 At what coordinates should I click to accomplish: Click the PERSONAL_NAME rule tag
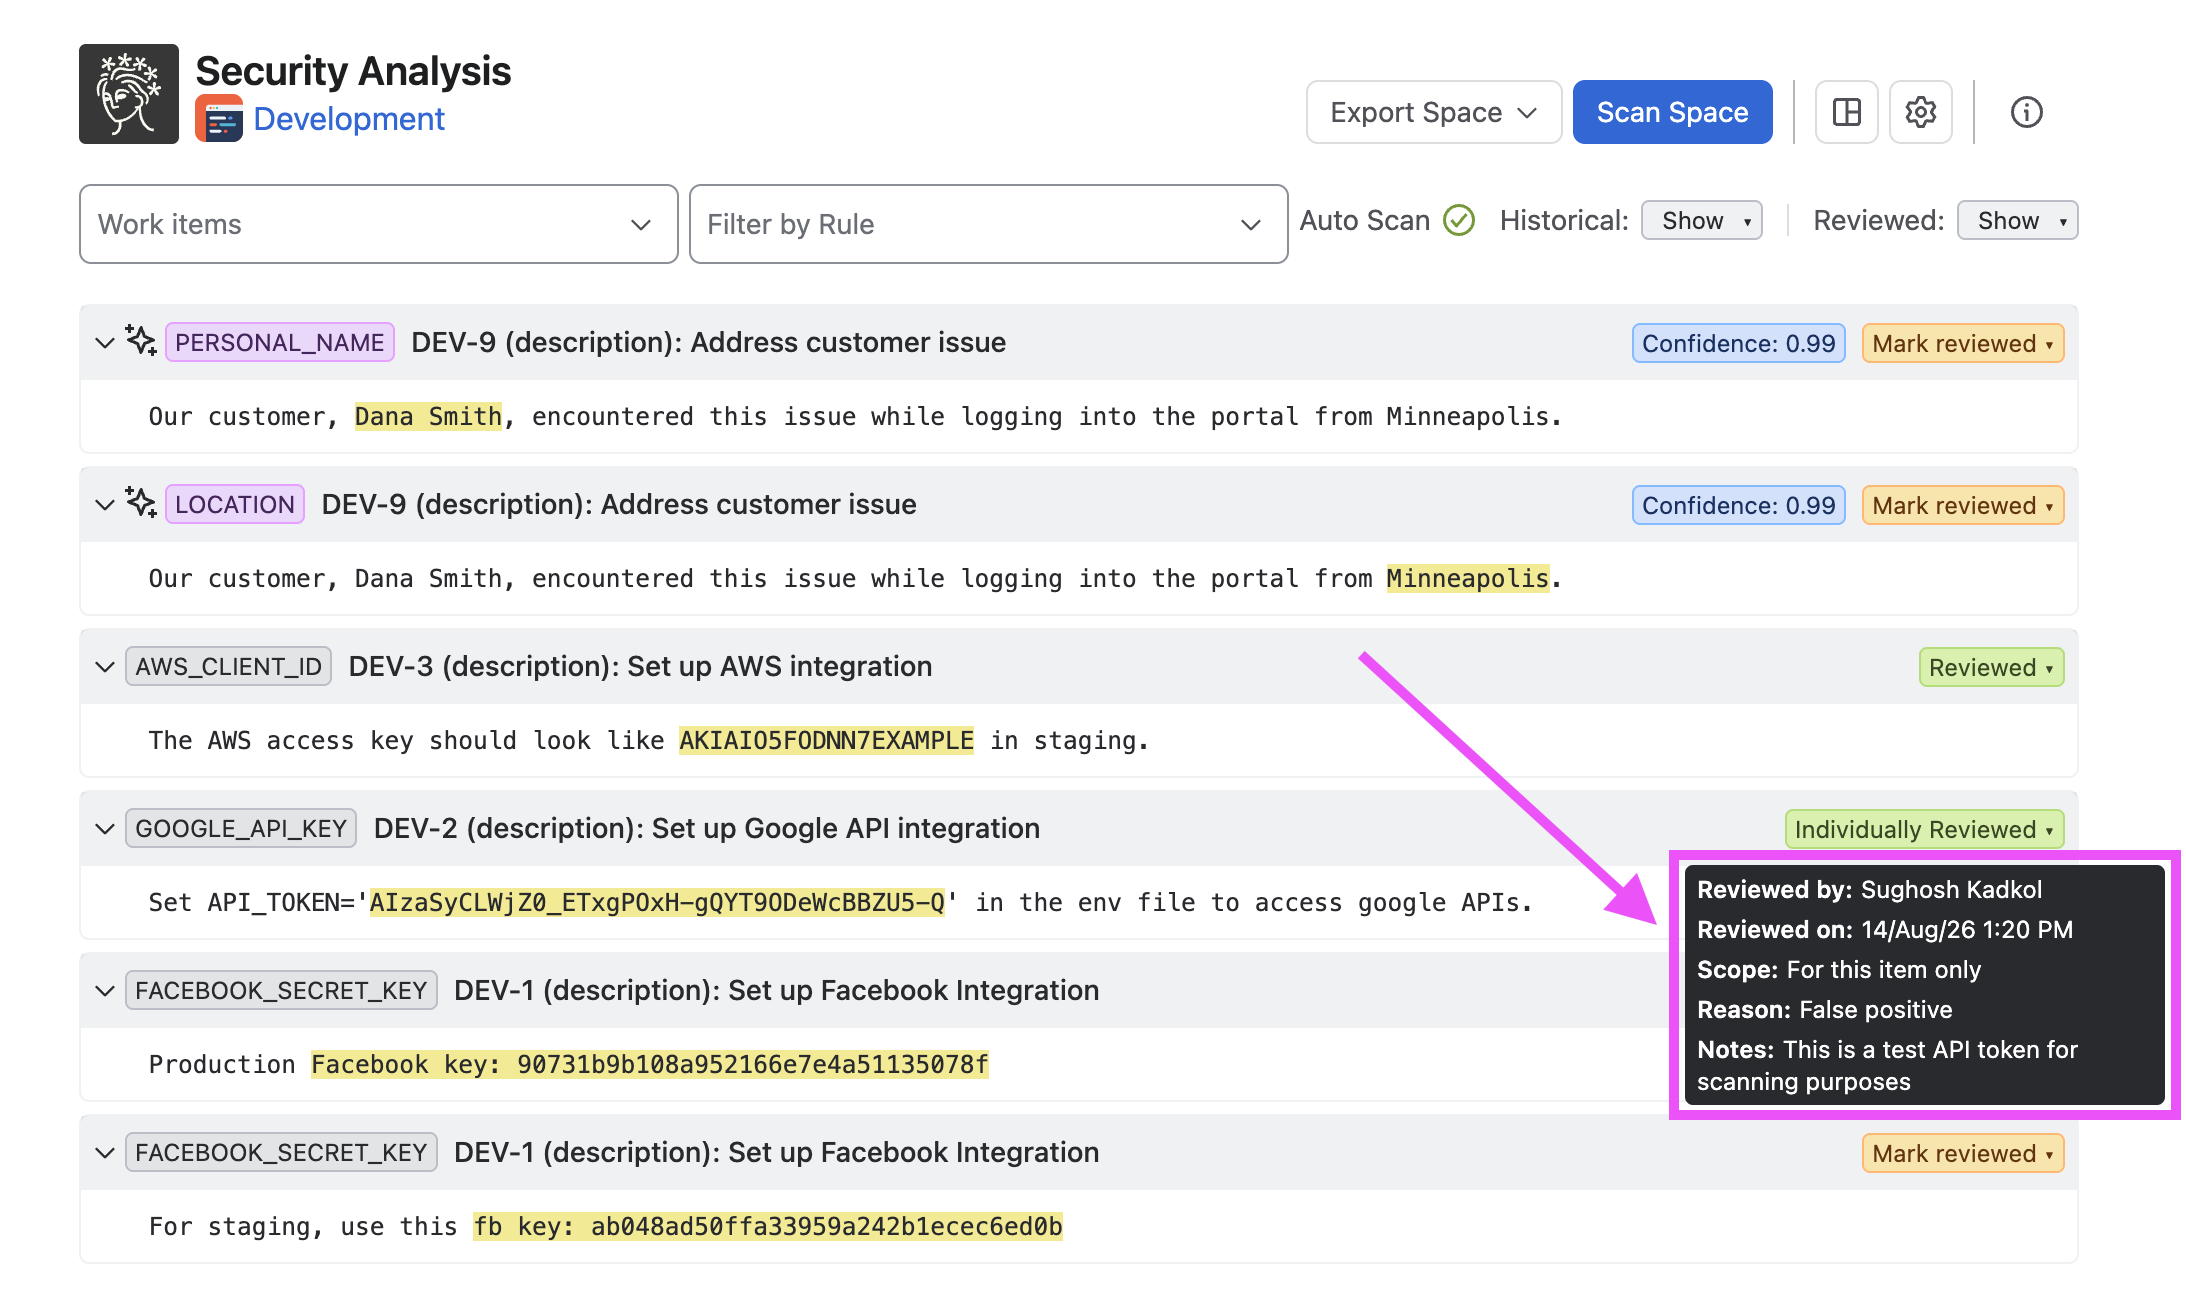coord(279,343)
